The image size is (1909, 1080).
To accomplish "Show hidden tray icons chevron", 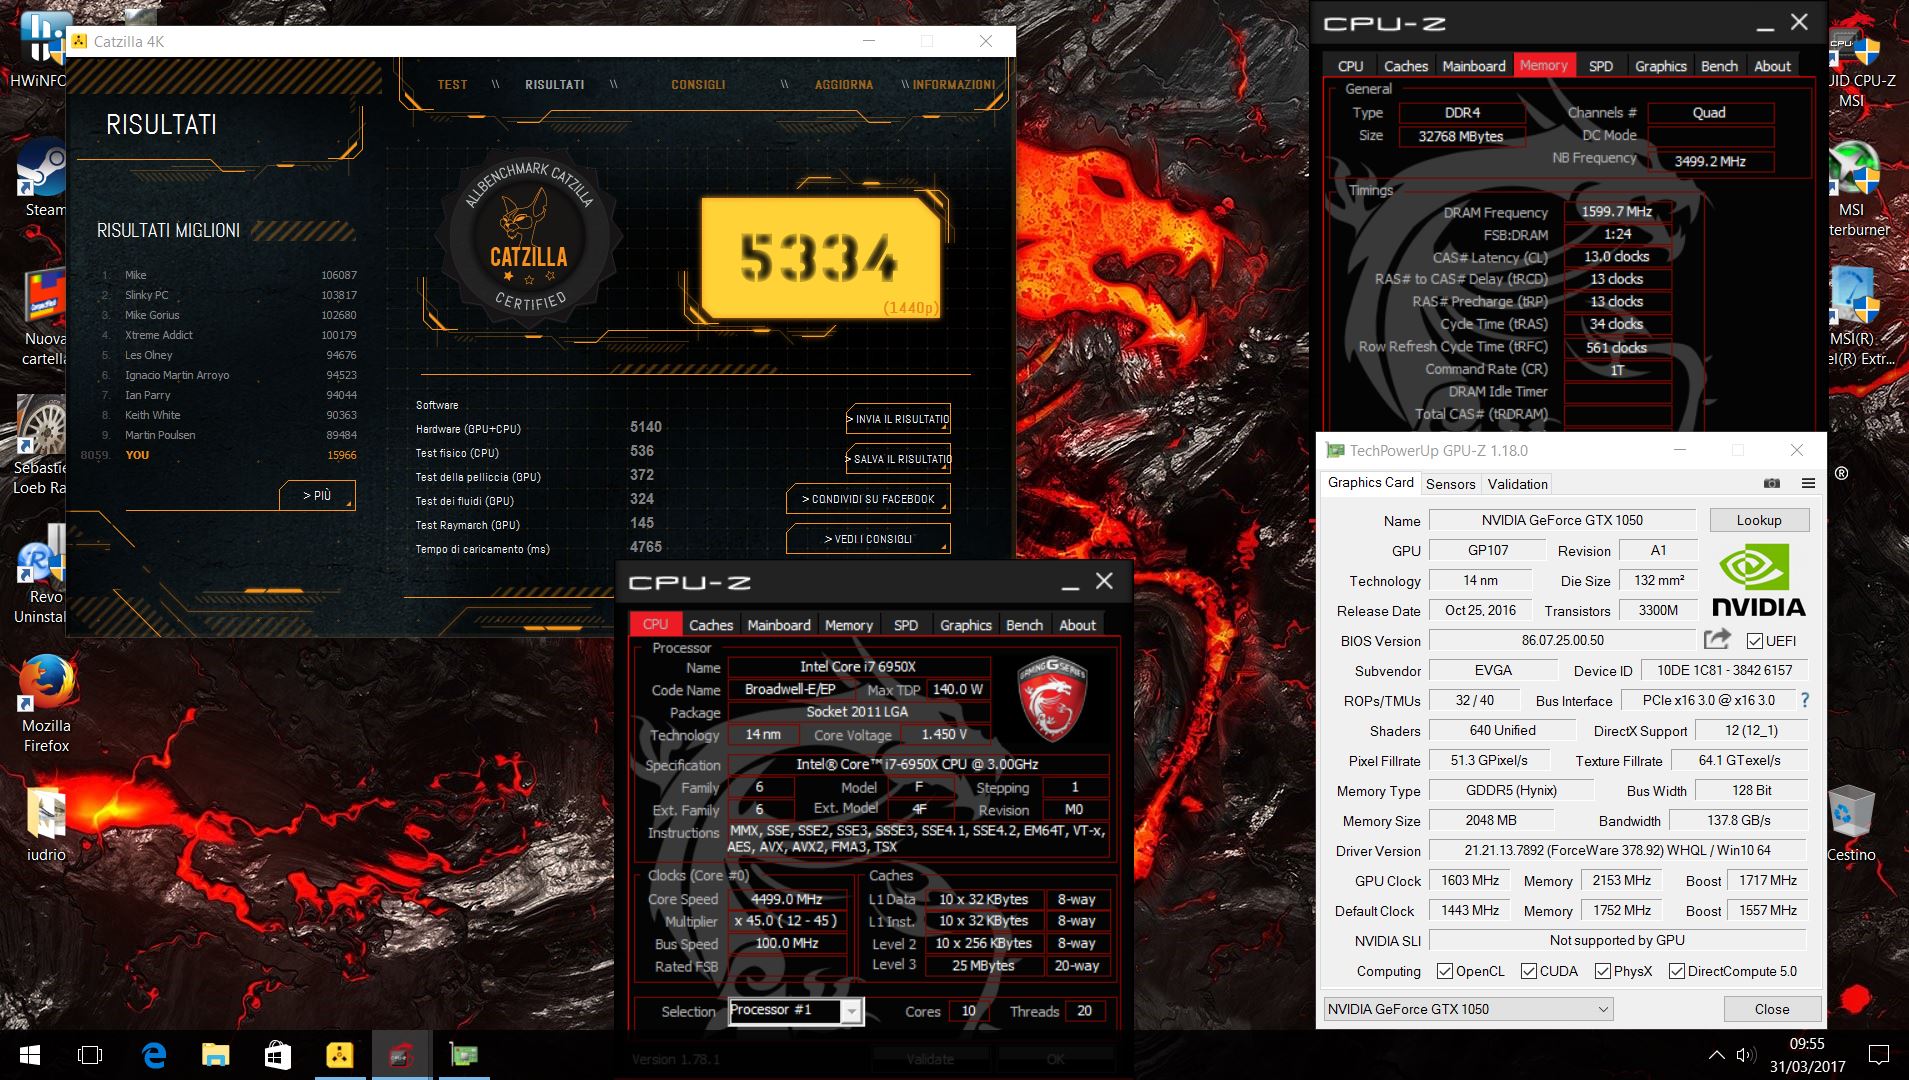I will [x=1716, y=1055].
